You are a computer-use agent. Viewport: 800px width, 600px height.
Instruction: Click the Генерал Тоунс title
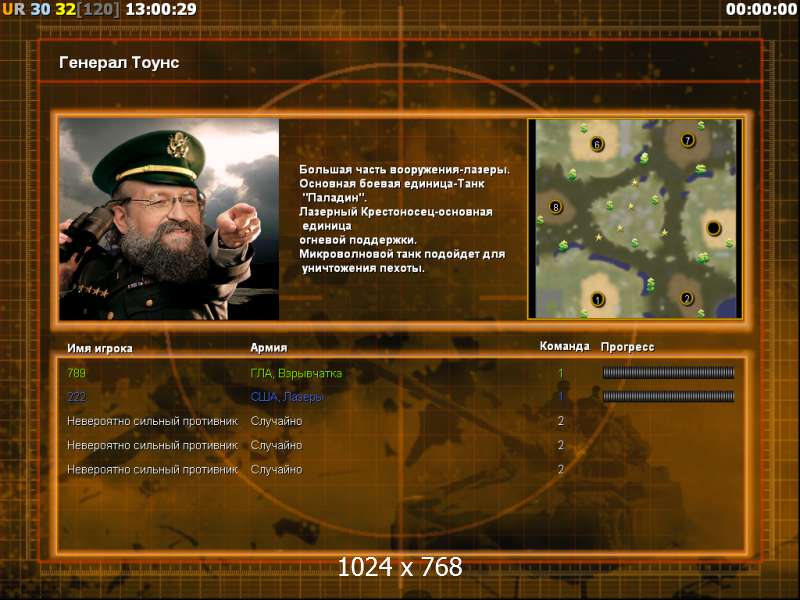[x=119, y=63]
